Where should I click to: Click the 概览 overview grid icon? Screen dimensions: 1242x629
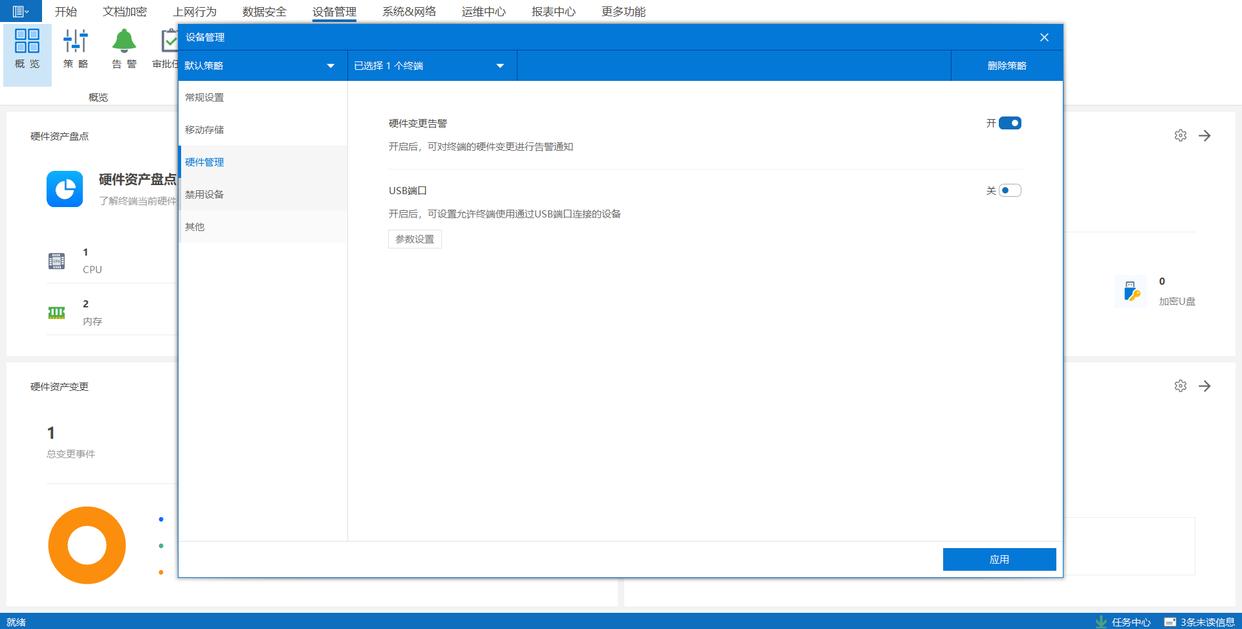coord(27,41)
